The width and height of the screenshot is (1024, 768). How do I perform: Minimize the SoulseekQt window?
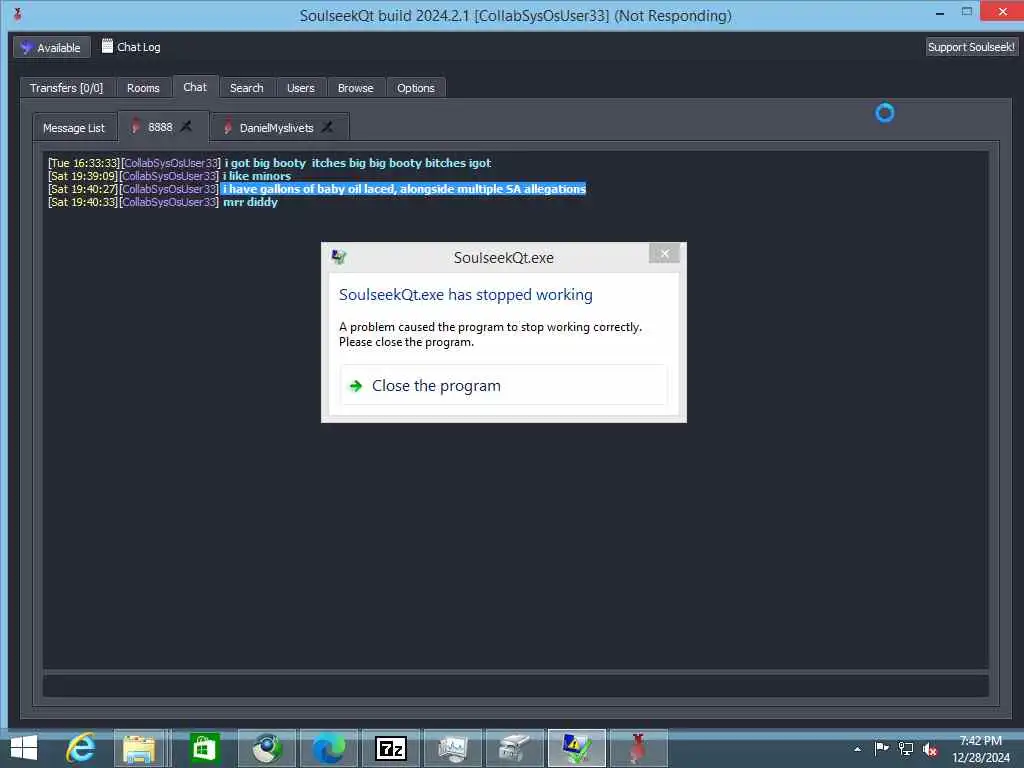pos(940,13)
